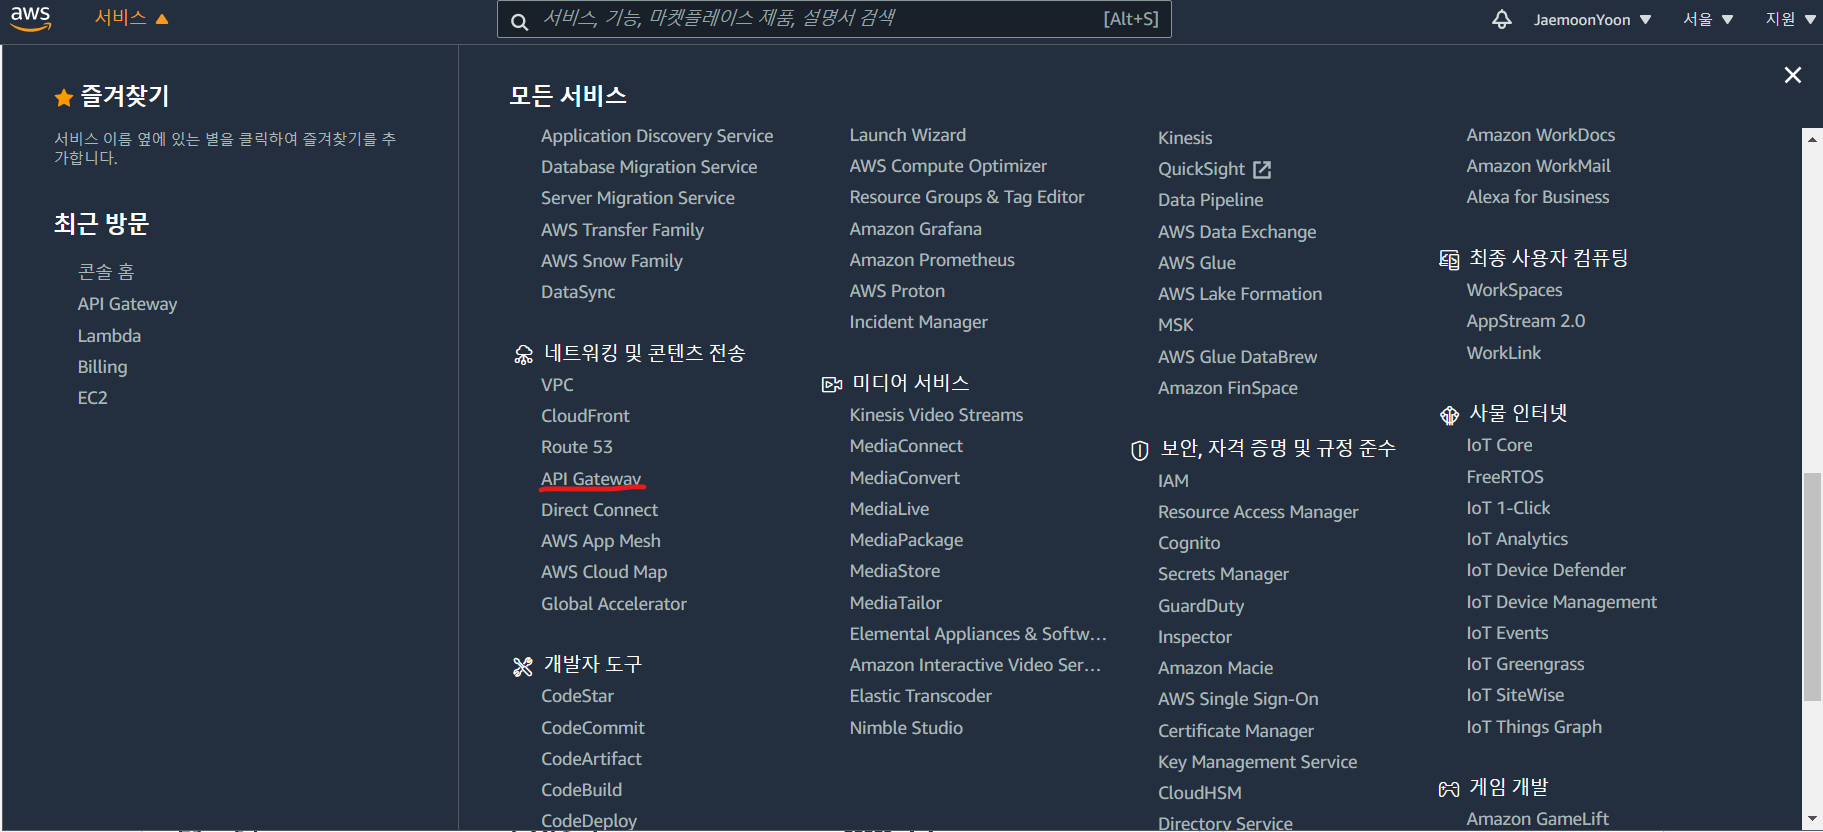Open AWS Glue DataBrew service

point(1237,357)
